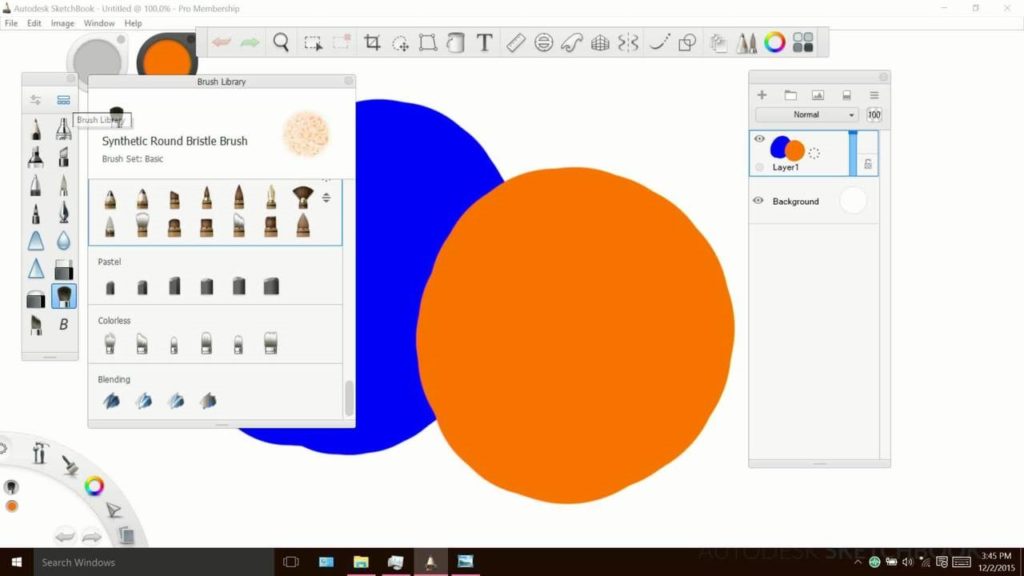This screenshot has width=1024, height=576.
Task: Open the Normal blend mode dropdown
Action: (x=807, y=115)
